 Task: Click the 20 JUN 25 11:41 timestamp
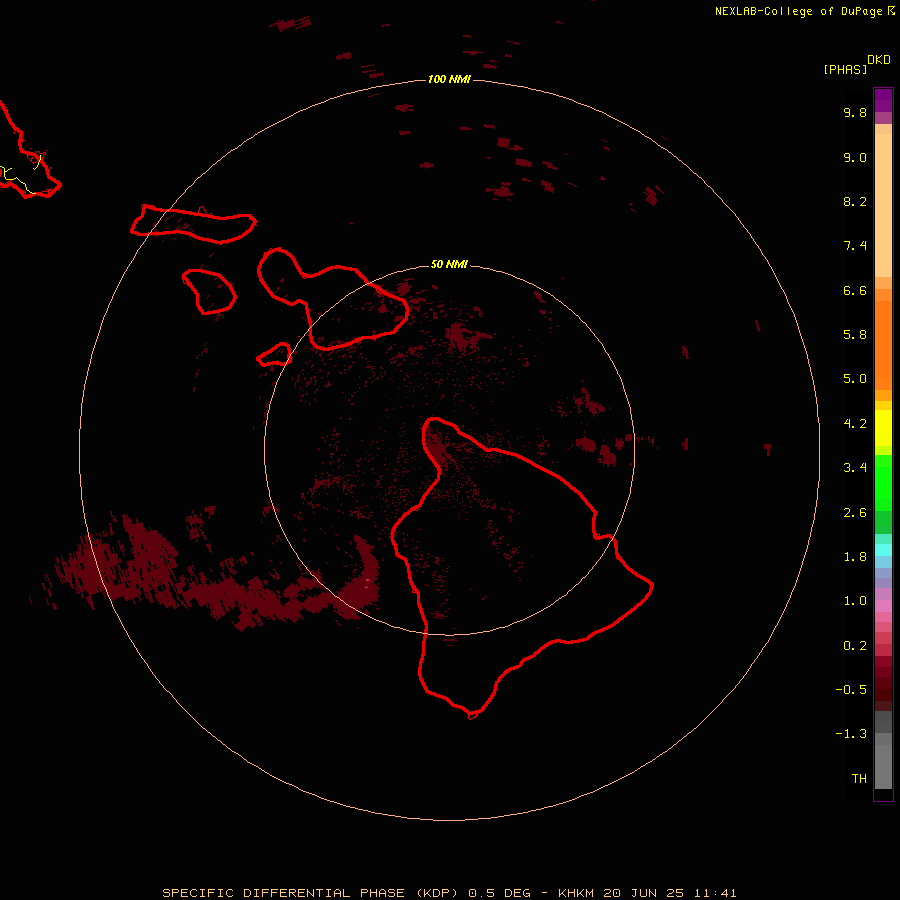point(670,893)
